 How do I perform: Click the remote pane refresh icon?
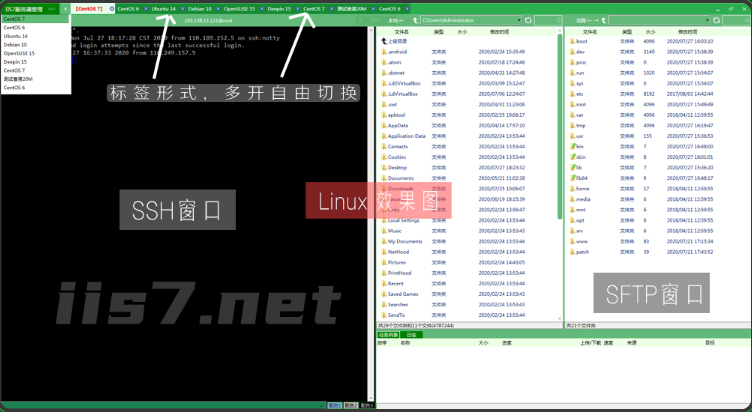coord(717,20)
